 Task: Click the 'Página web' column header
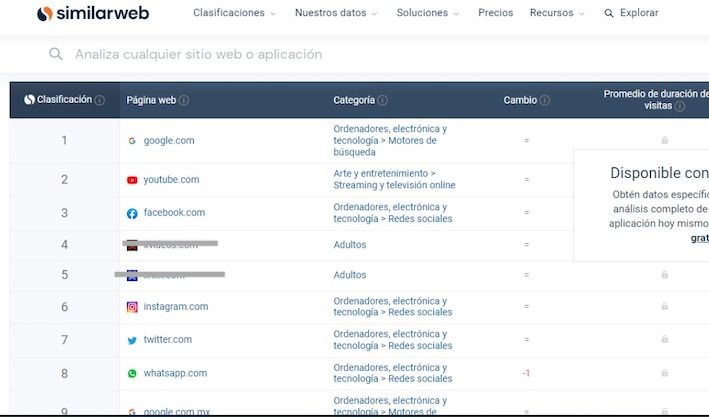tap(151, 100)
